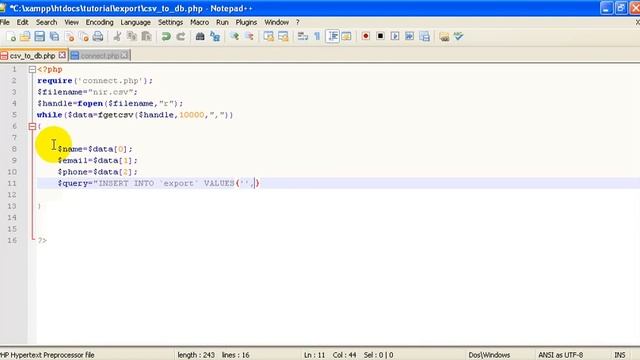Toggle synchronize vertical scrolling icon

(269, 37)
